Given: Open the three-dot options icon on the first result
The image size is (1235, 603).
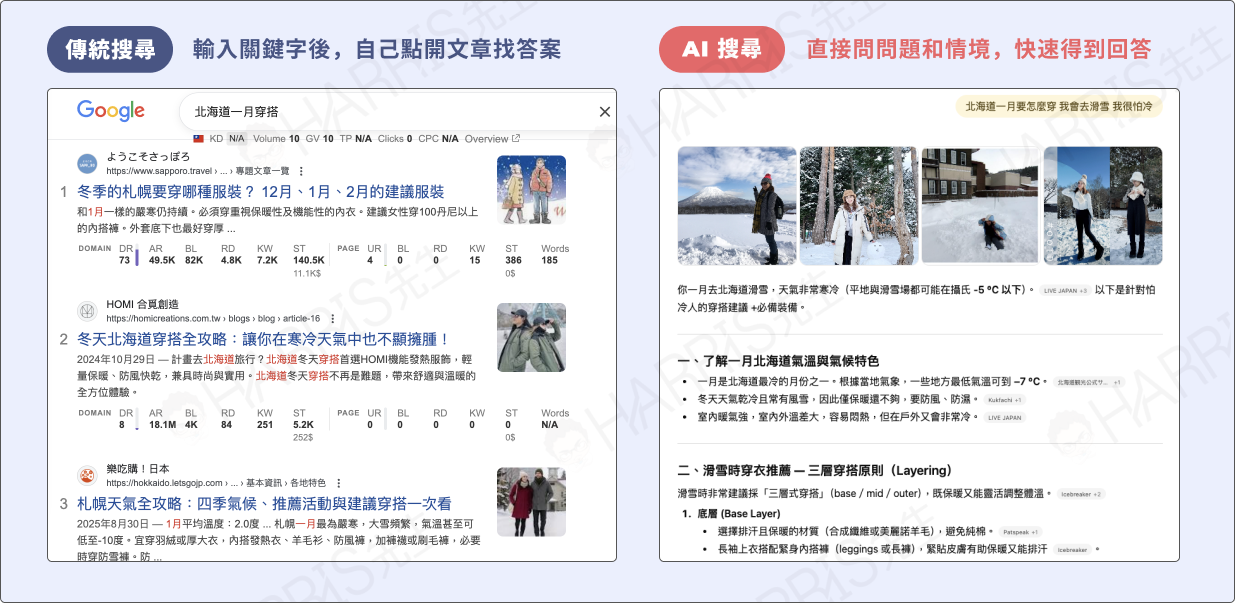Looking at the screenshot, I should click(301, 170).
